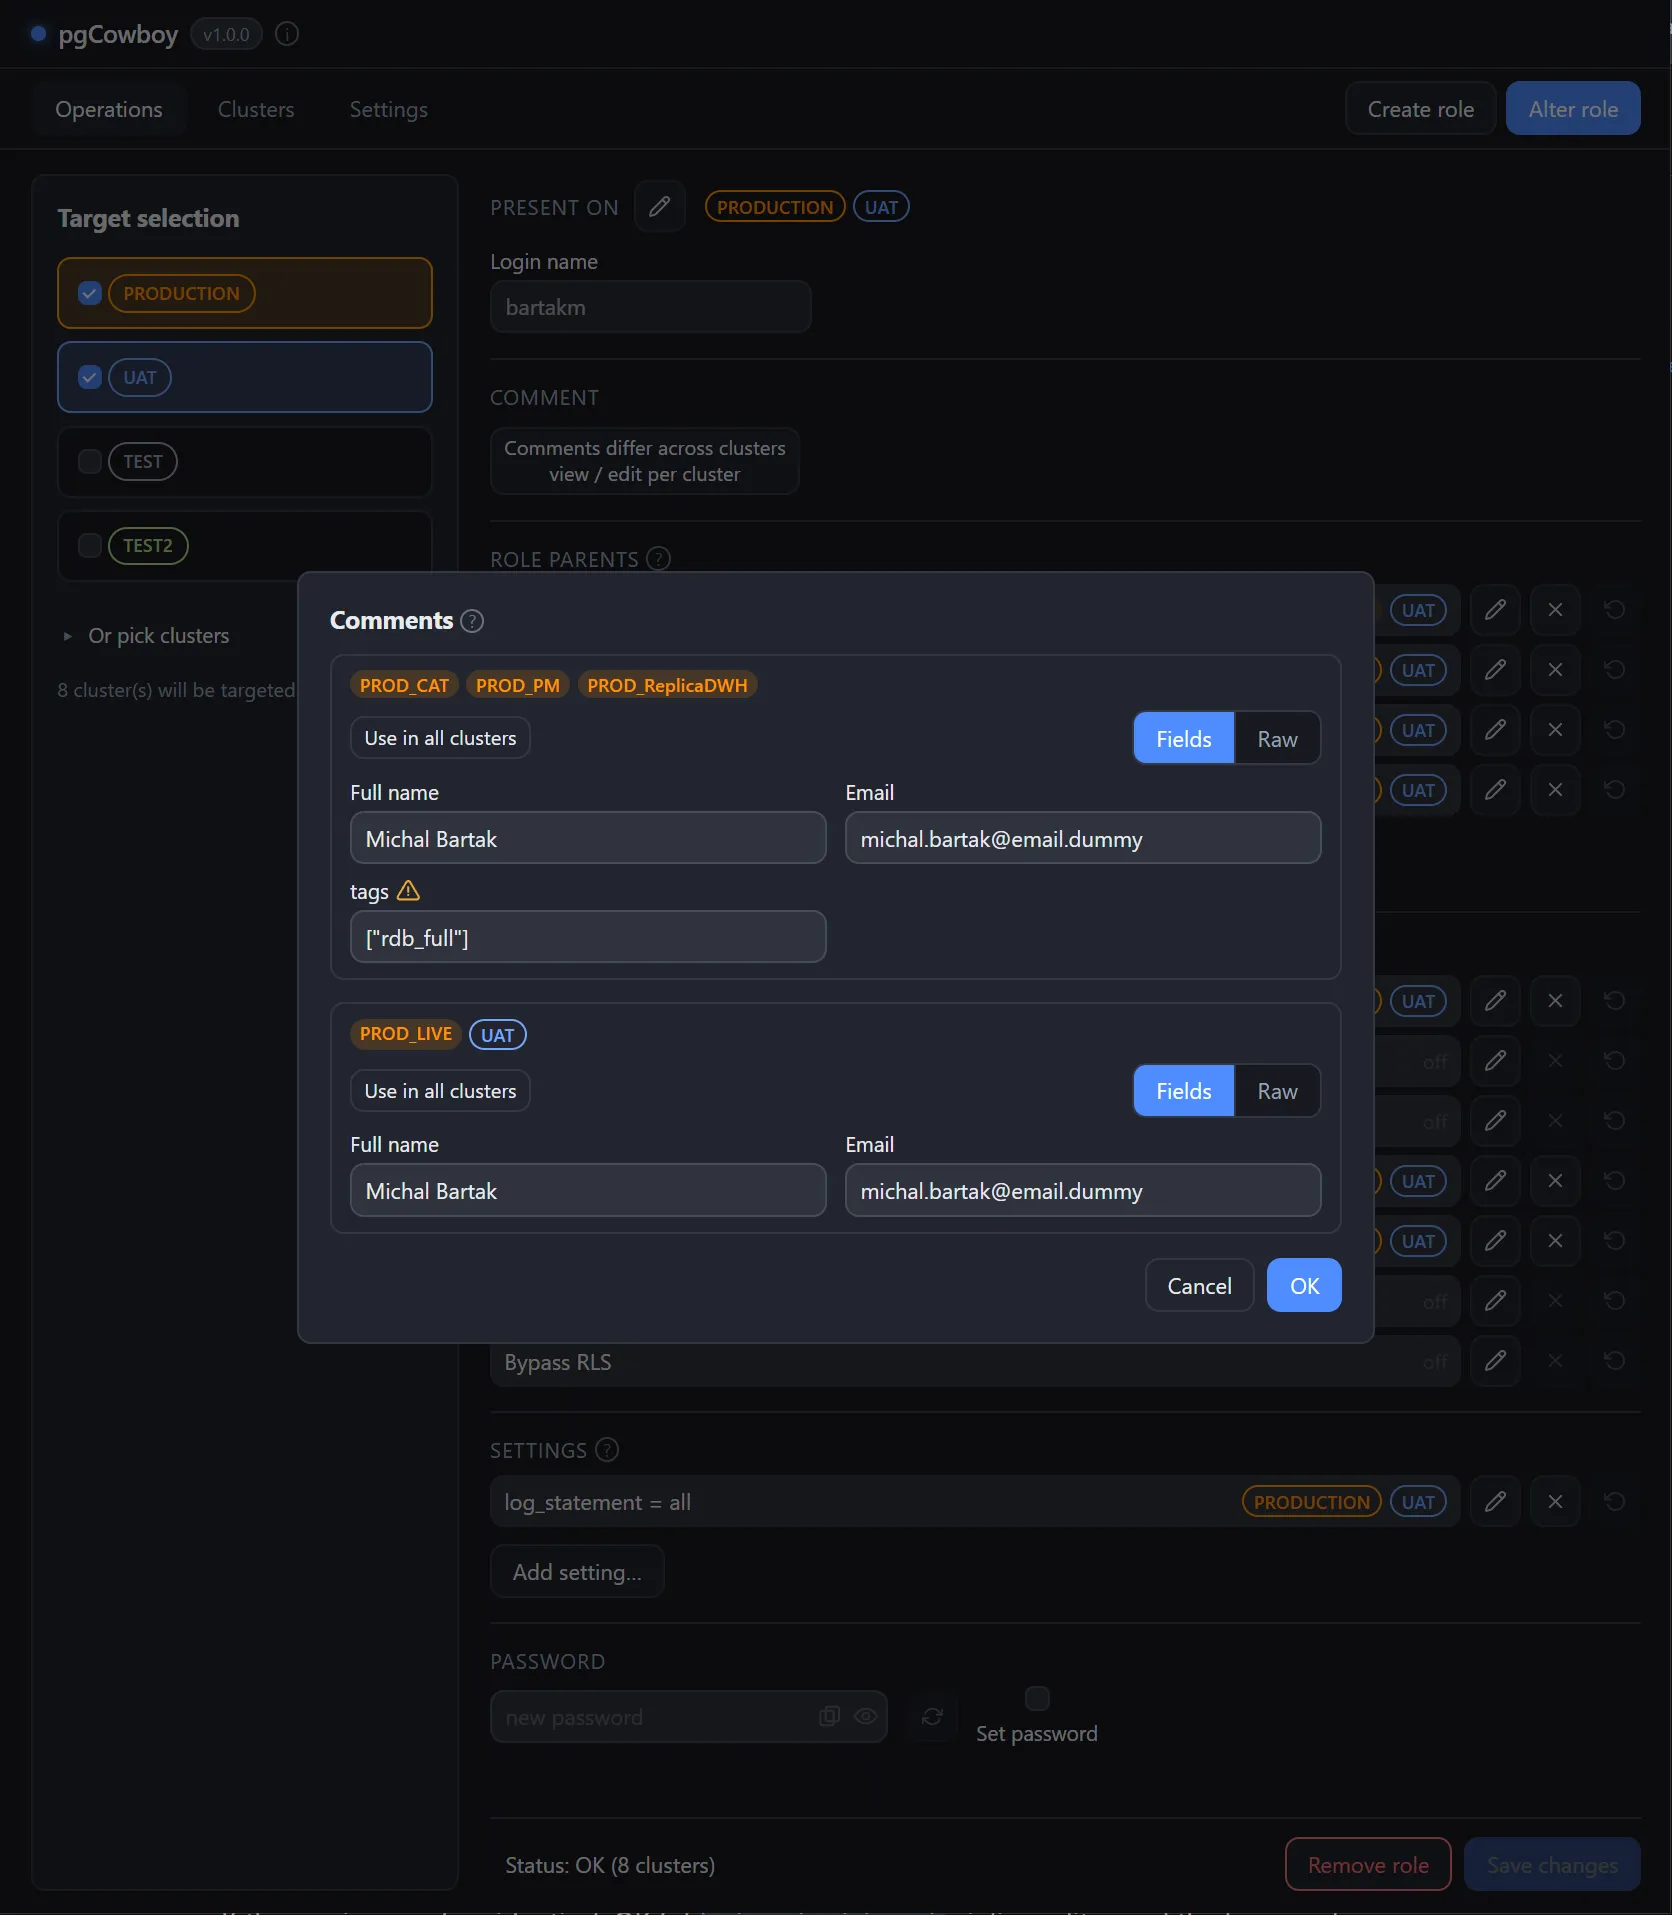1672x1915 pixels.
Task: Click Use in all clusters under PROD_CAT tags
Action: point(440,738)
